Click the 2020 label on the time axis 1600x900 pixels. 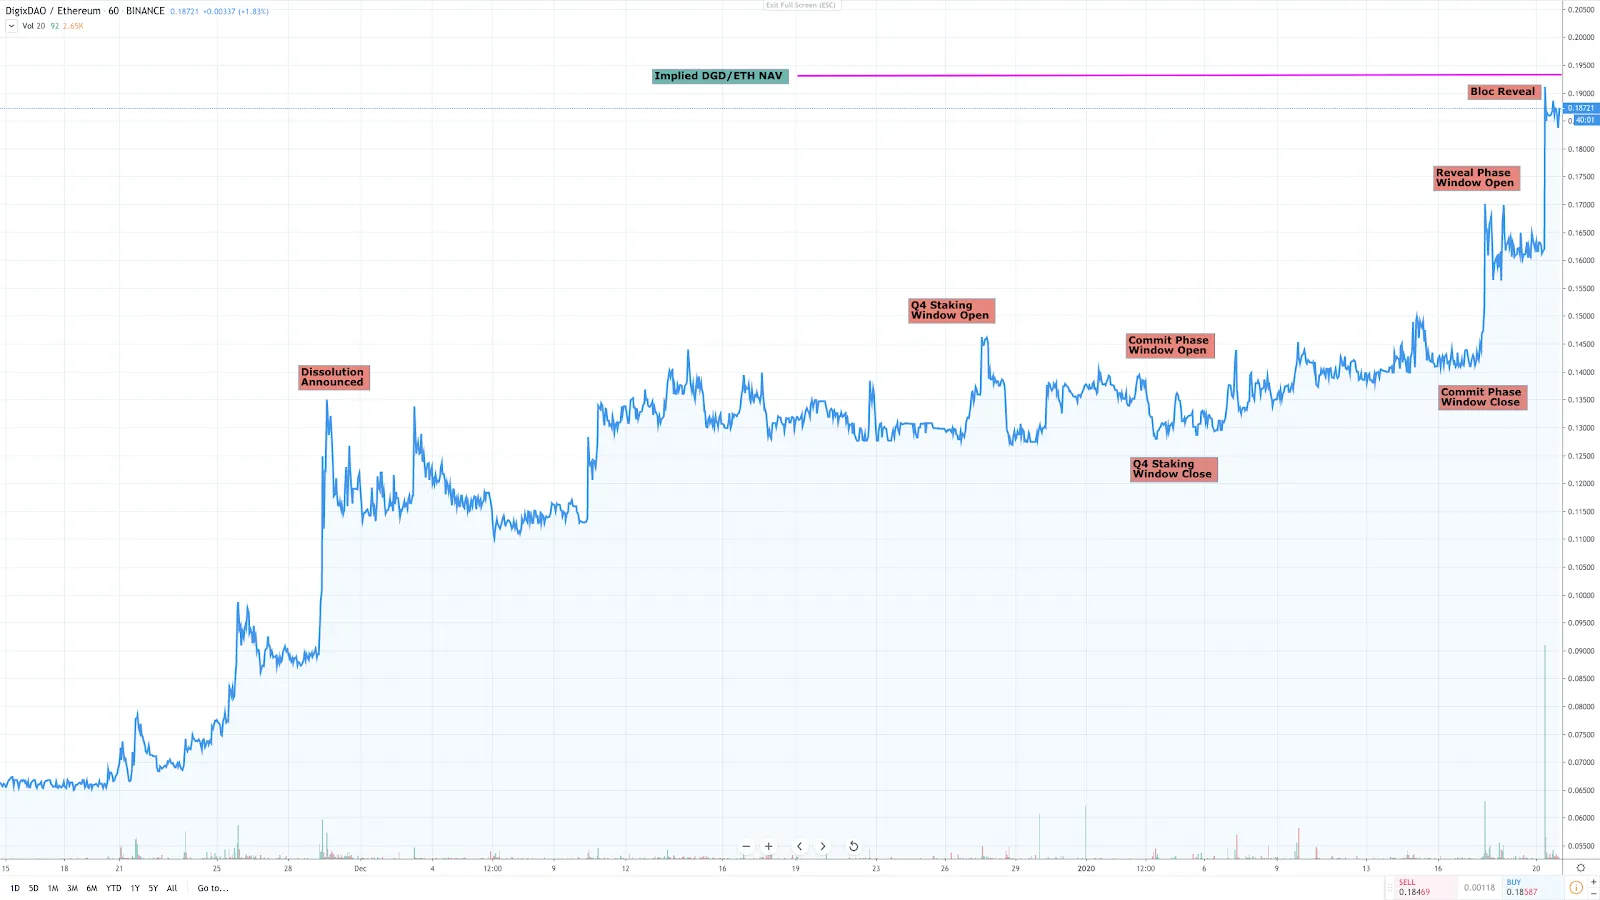1086,868
